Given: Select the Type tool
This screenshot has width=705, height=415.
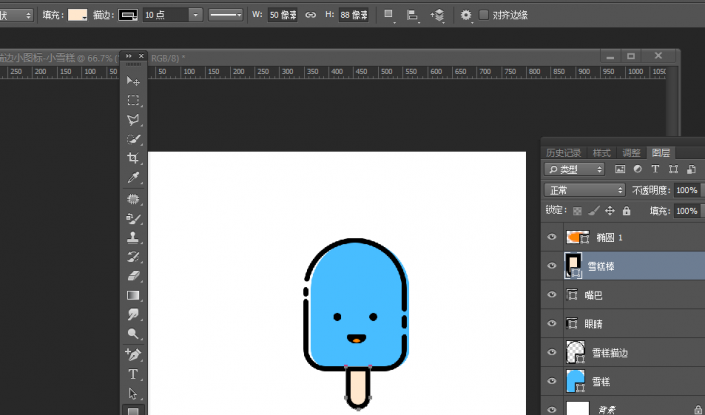Looking at the screenshot, I should 133,374.
